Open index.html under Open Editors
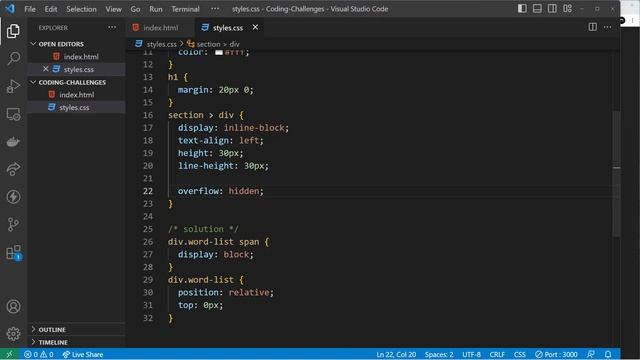Viewport: 640px width, 360px height. pos(81,56)
